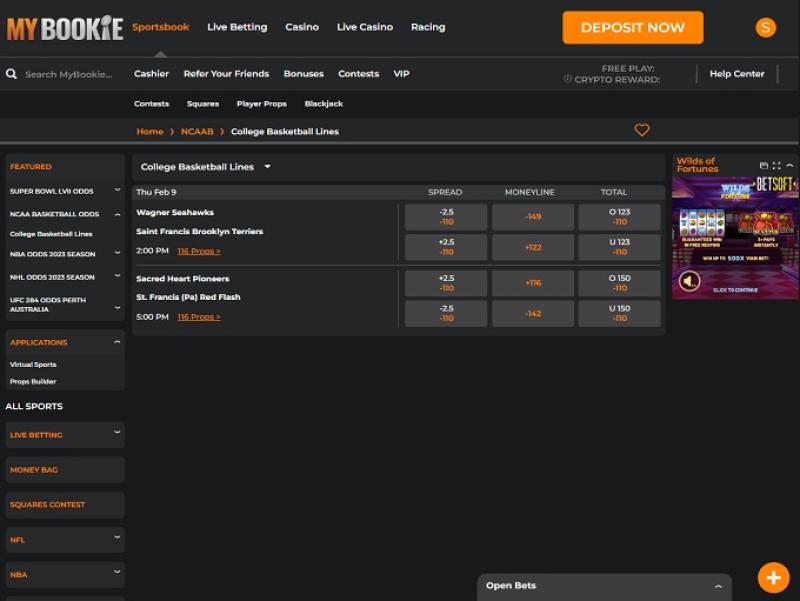Open the College Basketball Lines dropdown
Screen dimensions: 800x601
[206, 167]
